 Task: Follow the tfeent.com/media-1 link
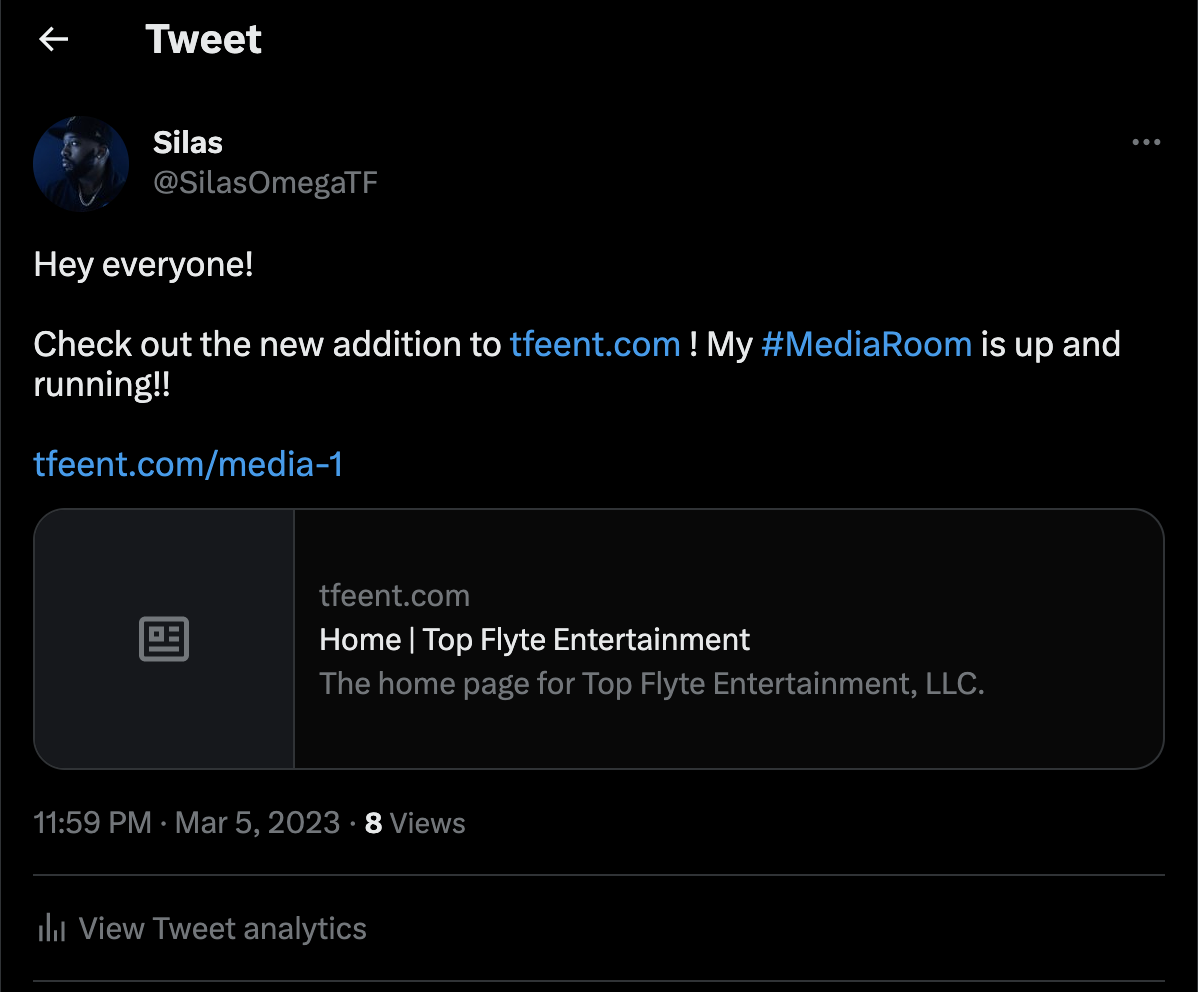pos(188,464)
